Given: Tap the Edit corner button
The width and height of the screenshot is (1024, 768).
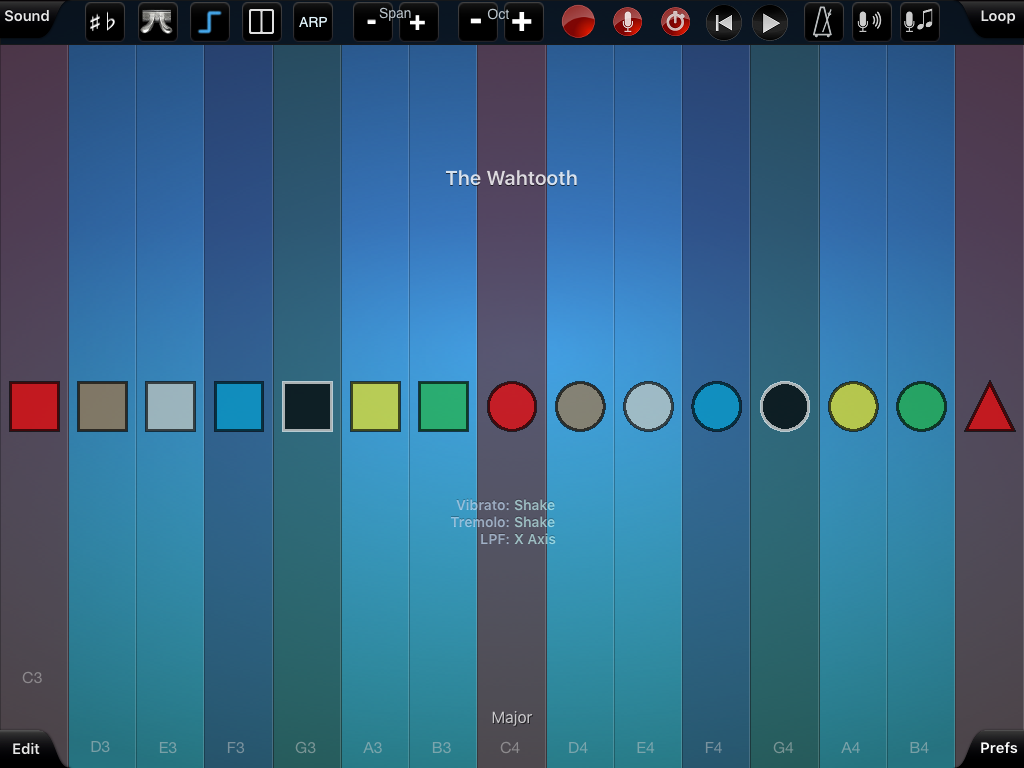Looking at the screenshot, I should click(26, 748).
